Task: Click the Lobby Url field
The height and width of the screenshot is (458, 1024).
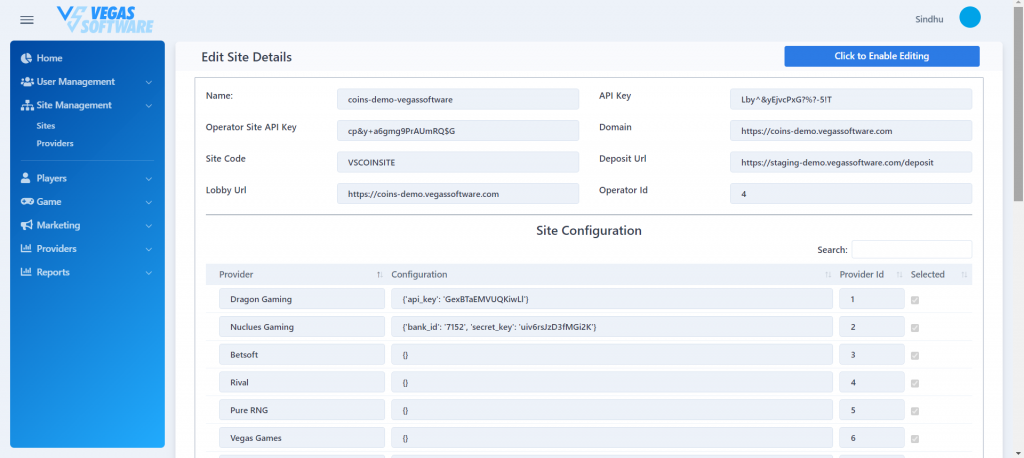Action: (458, 193)
